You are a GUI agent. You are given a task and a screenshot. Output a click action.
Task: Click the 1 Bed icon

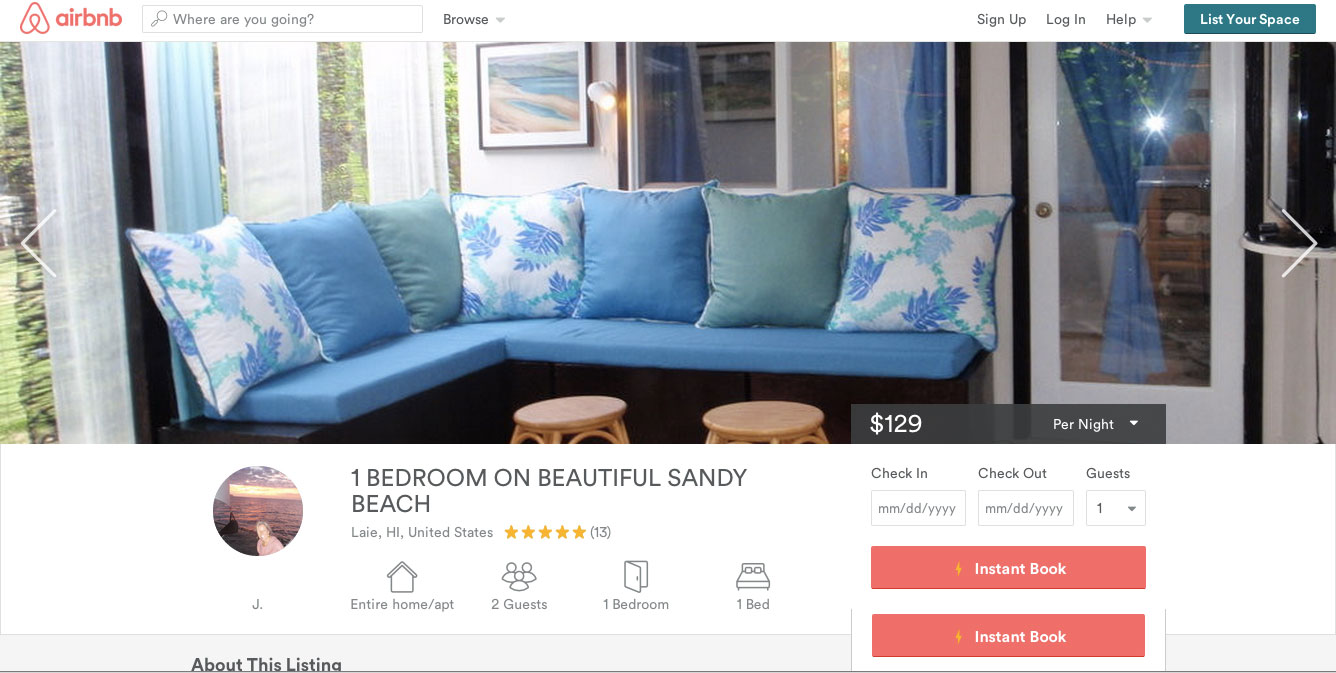click(753, 577)
